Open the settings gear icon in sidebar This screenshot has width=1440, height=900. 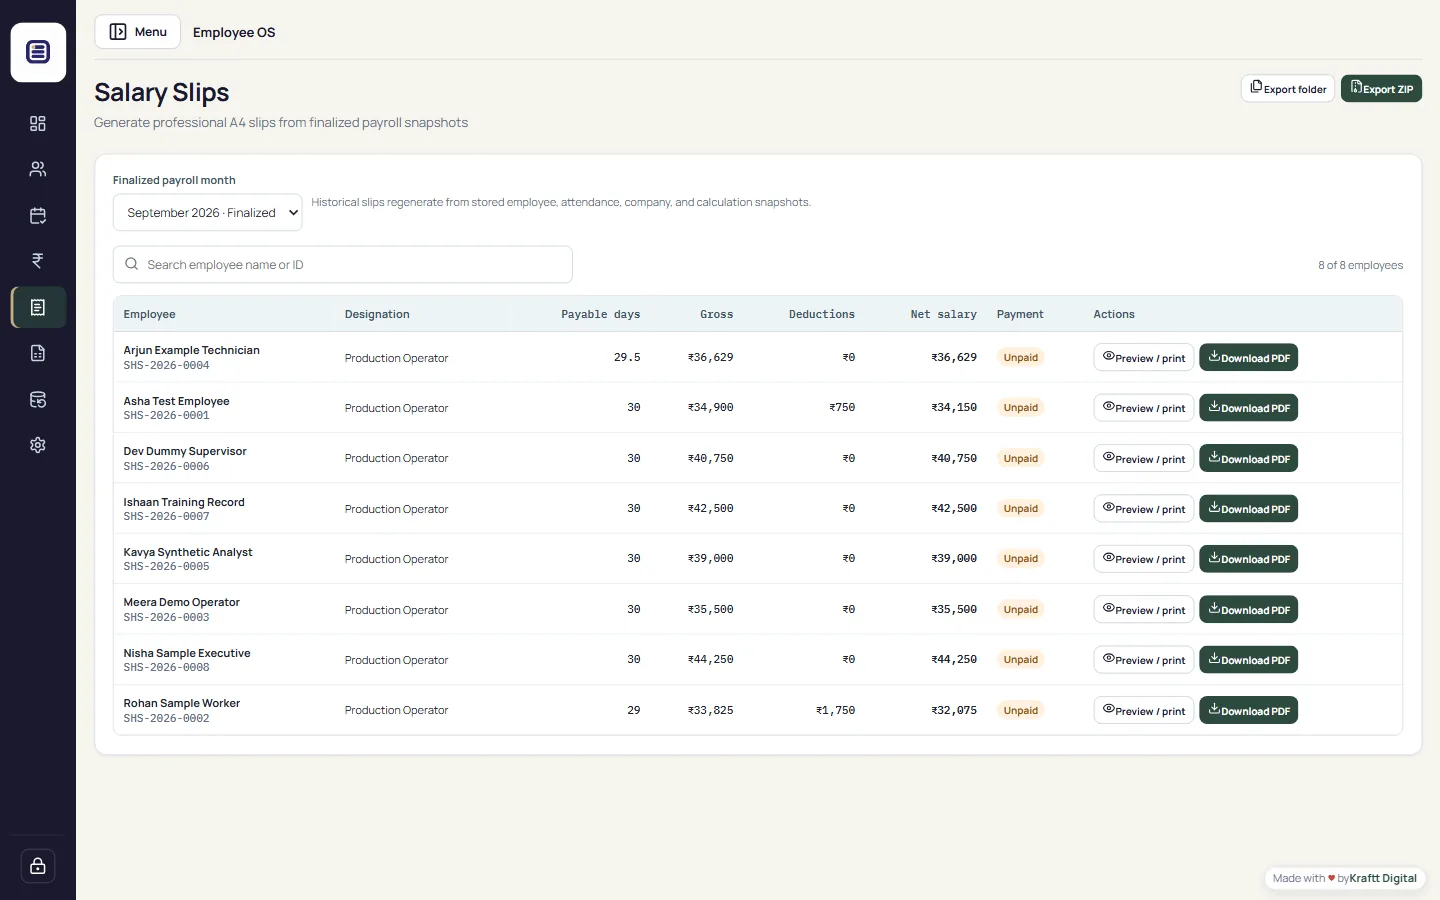[38, 445]
